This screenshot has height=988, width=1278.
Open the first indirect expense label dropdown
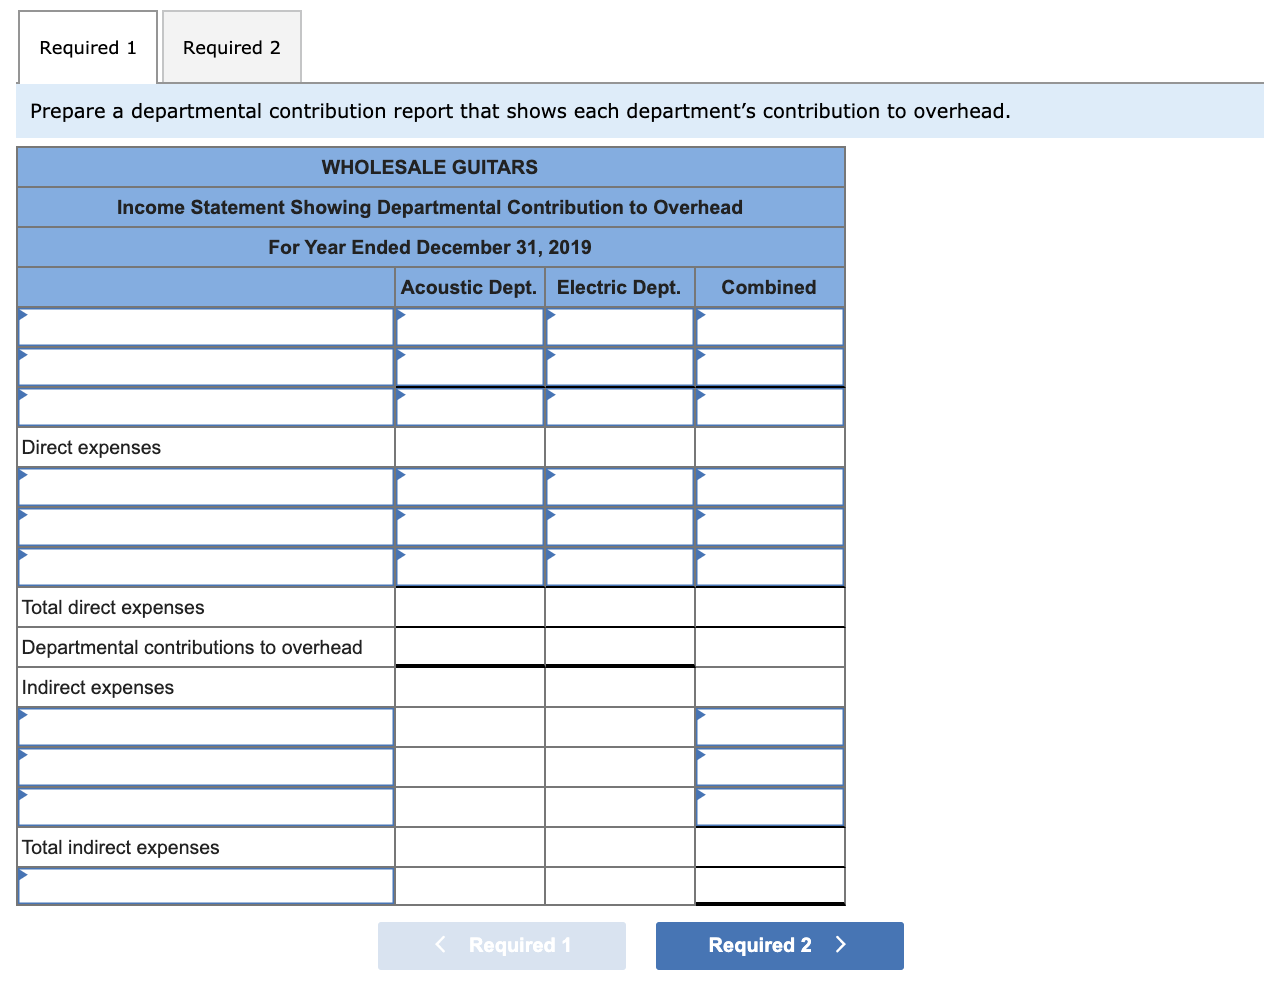pos(205,726)
